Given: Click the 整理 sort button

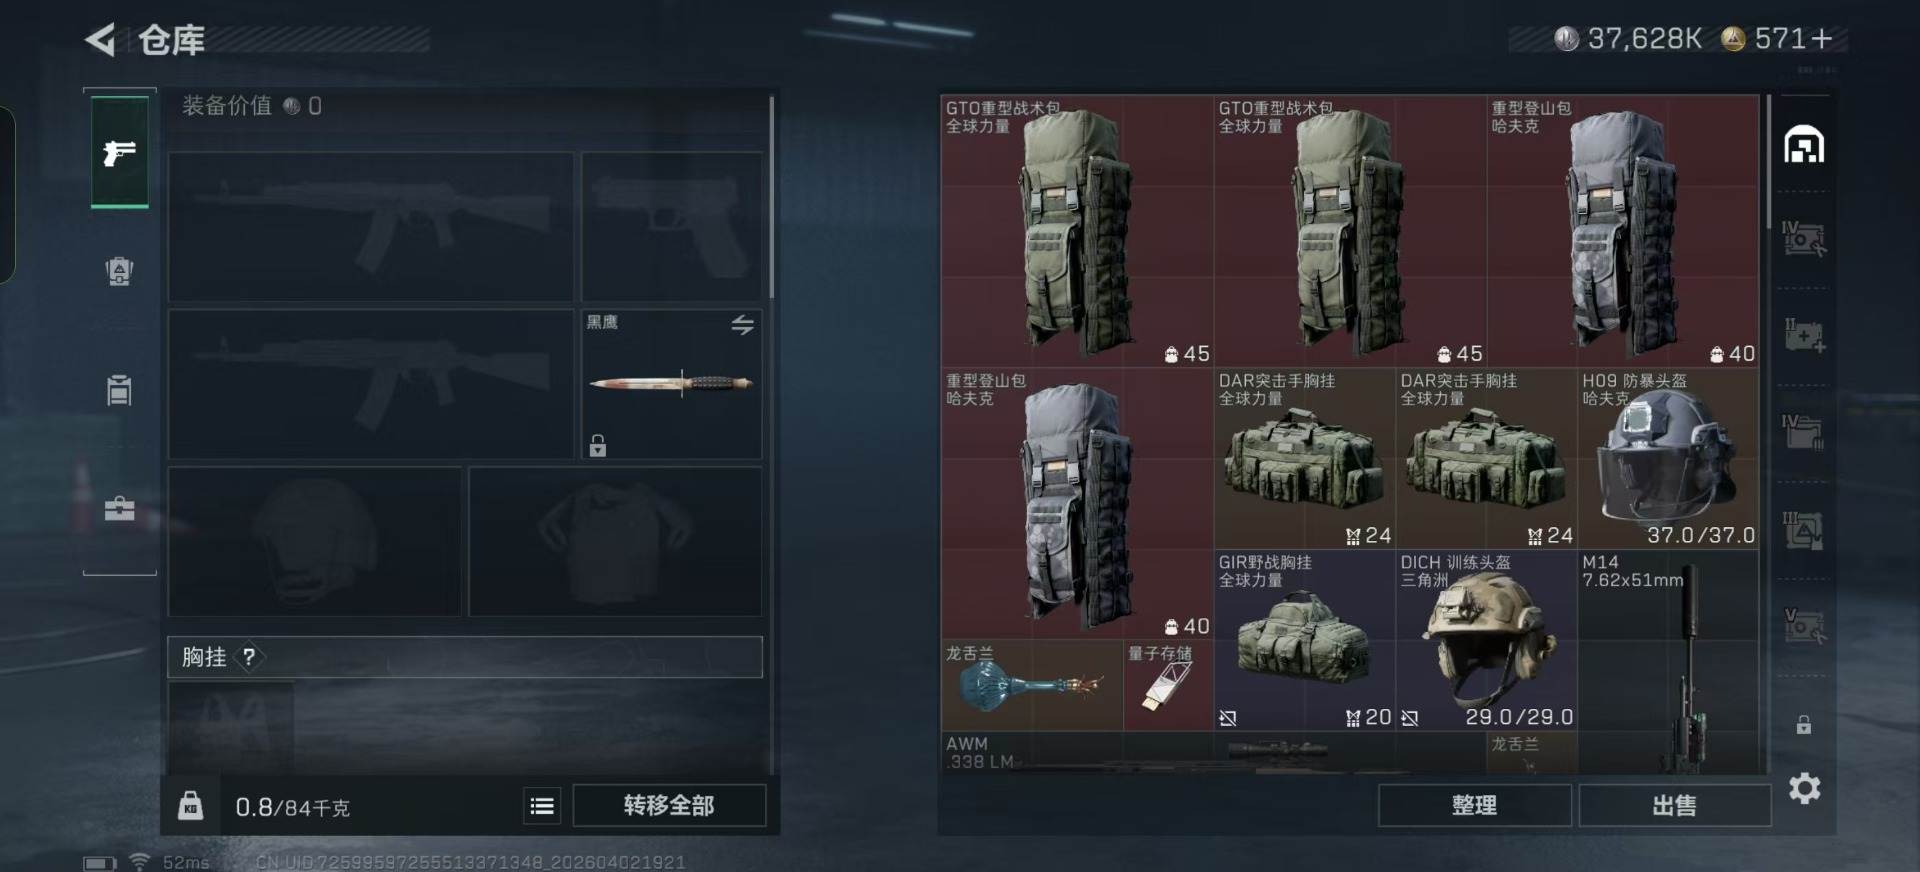Looking at the screenshot, I should (x=1474, y=806).
